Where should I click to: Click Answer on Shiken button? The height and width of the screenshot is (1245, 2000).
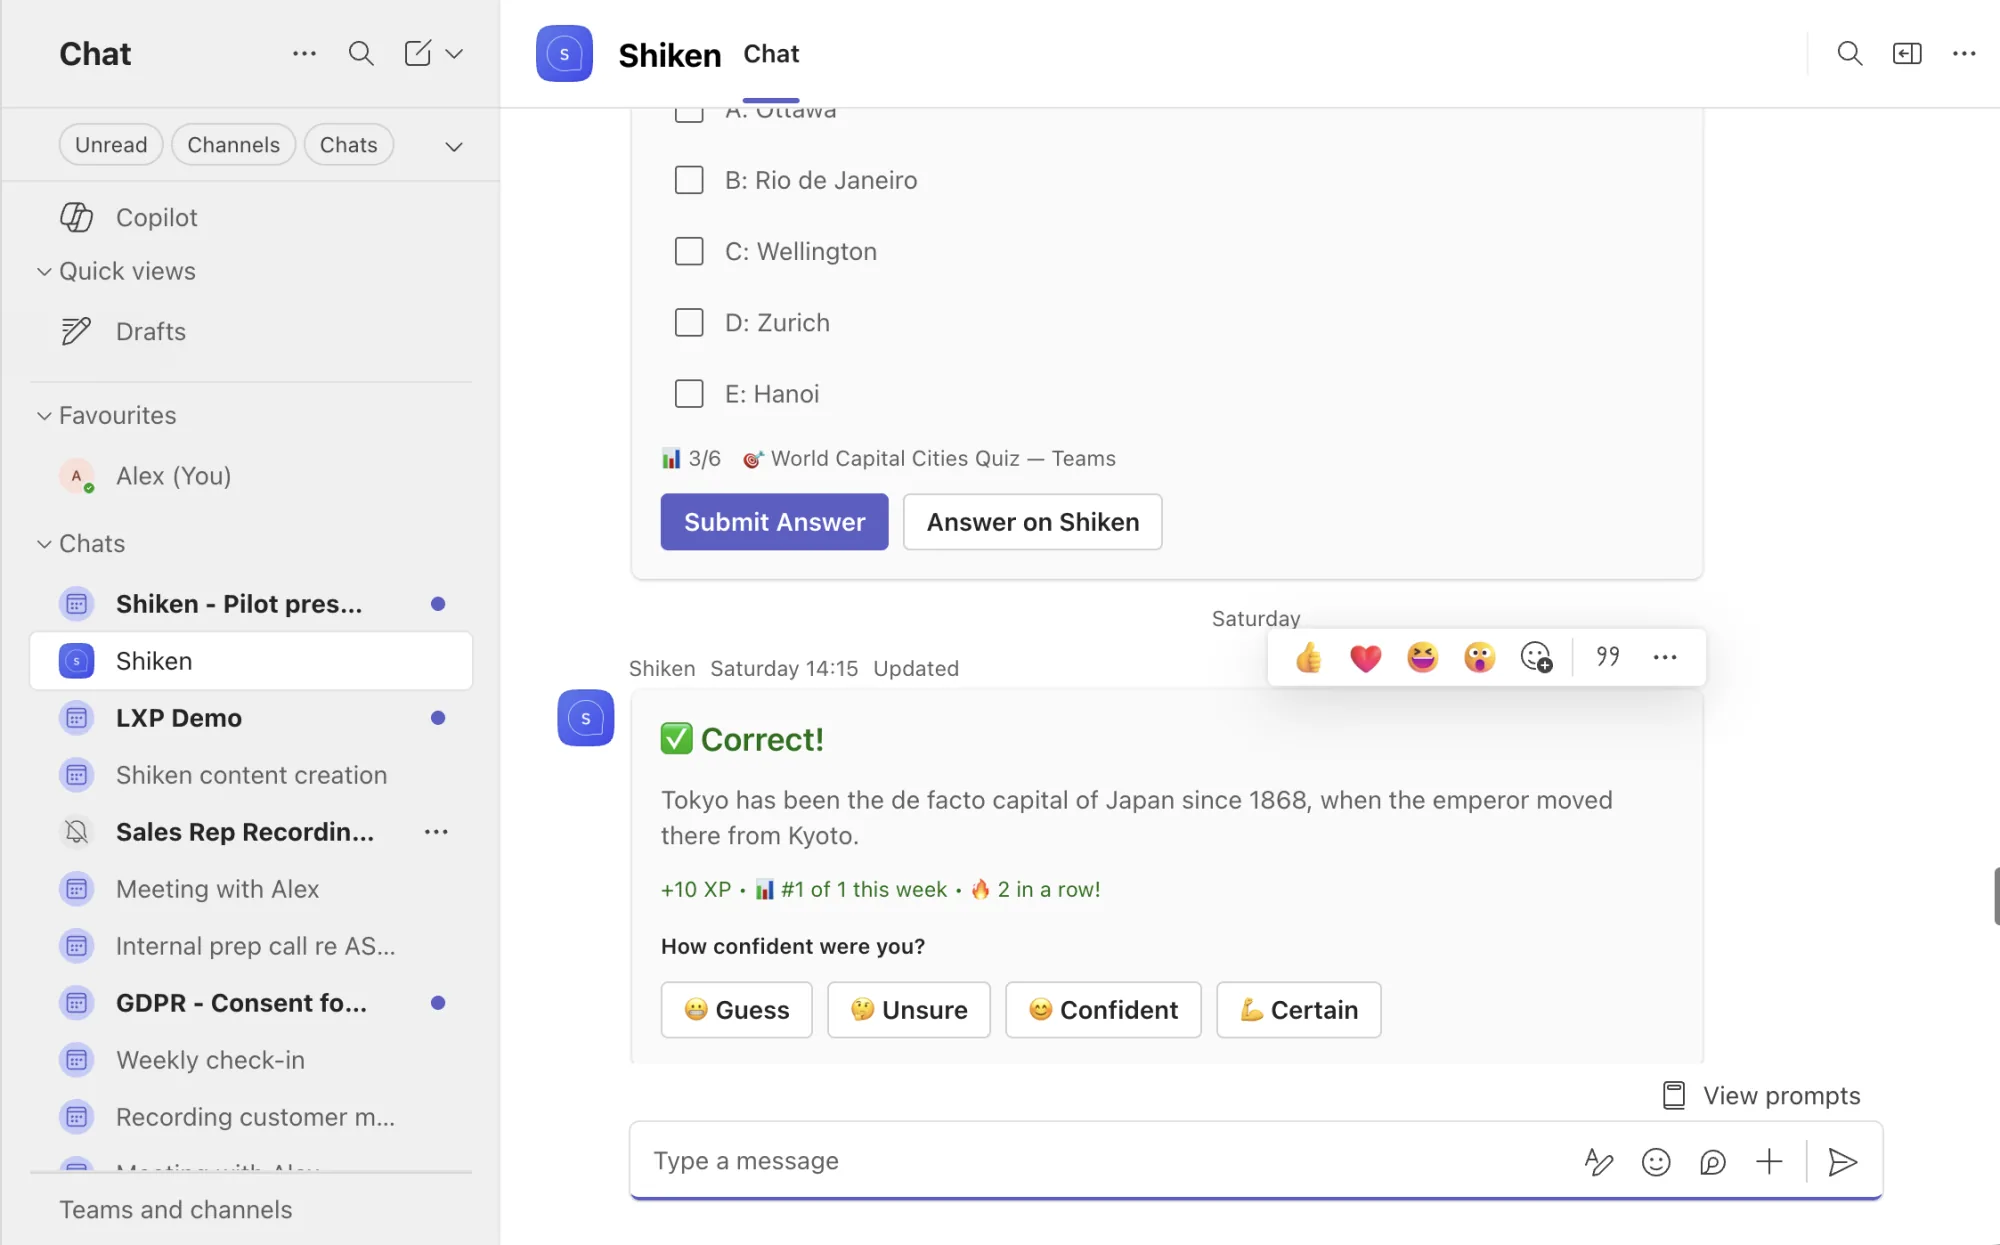click(x=1032, y=522)
